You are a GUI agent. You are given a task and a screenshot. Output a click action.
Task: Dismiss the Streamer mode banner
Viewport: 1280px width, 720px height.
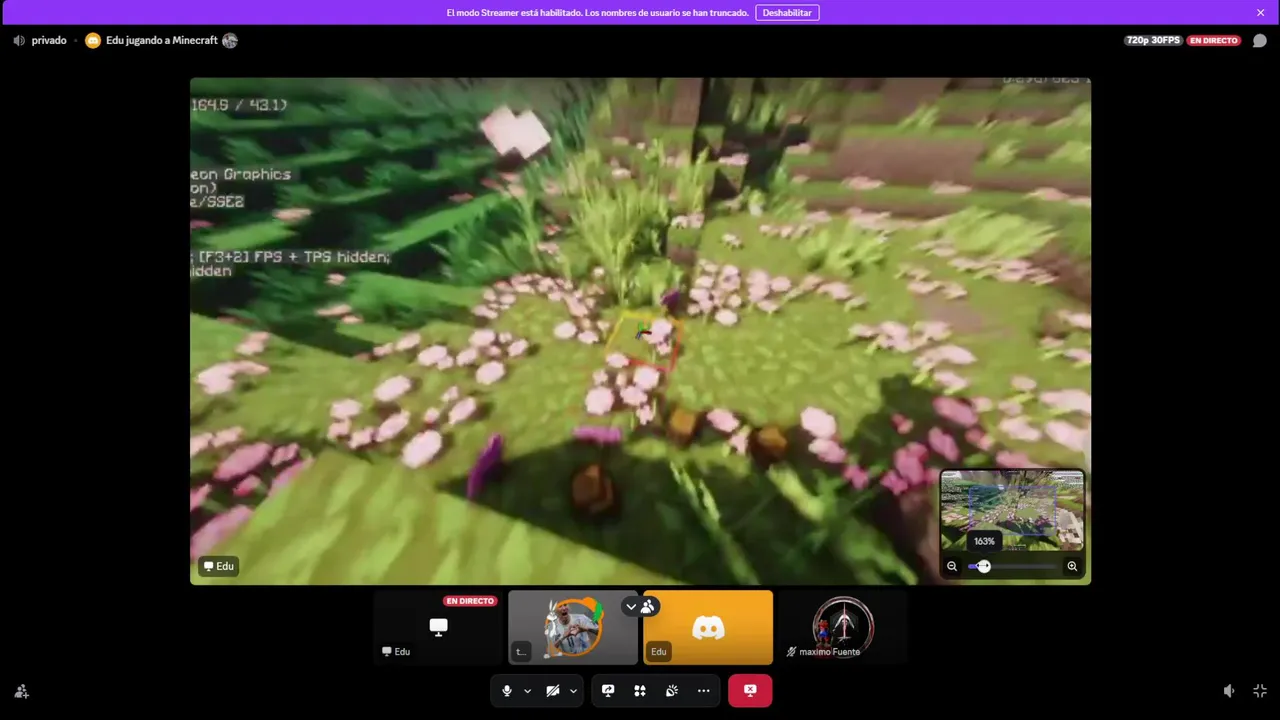pyautogui.click(x=1261, y=13)
